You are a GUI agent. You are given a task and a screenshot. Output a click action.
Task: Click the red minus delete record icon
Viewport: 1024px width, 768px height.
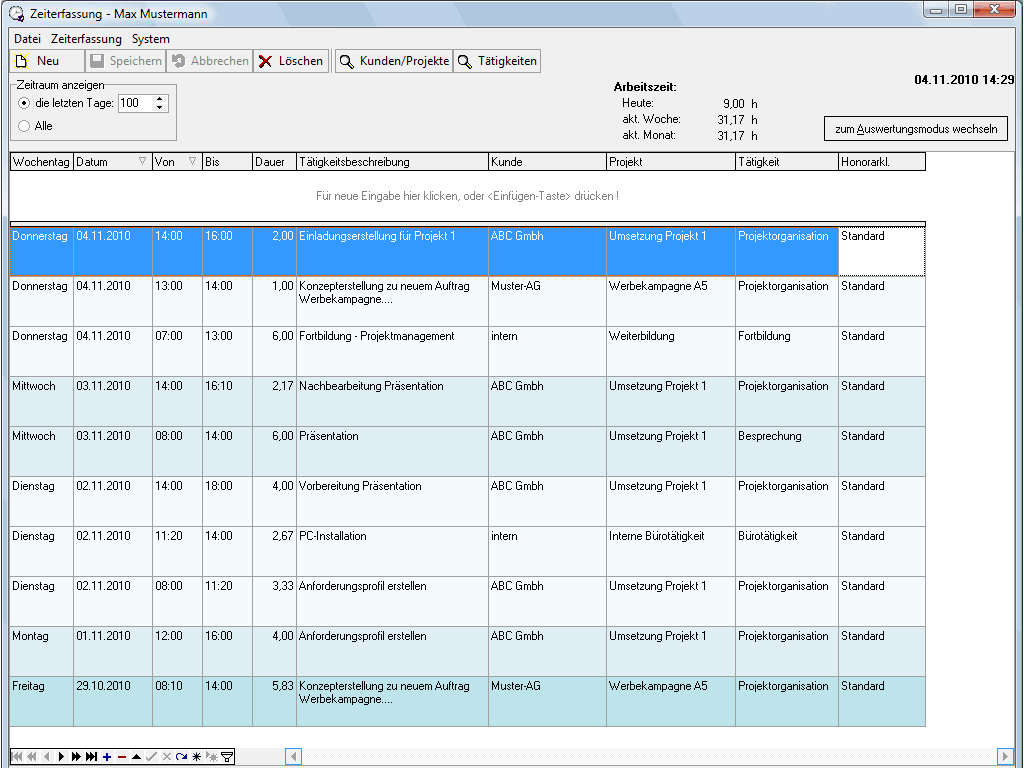pyautogui.click(x=122, y=757)
